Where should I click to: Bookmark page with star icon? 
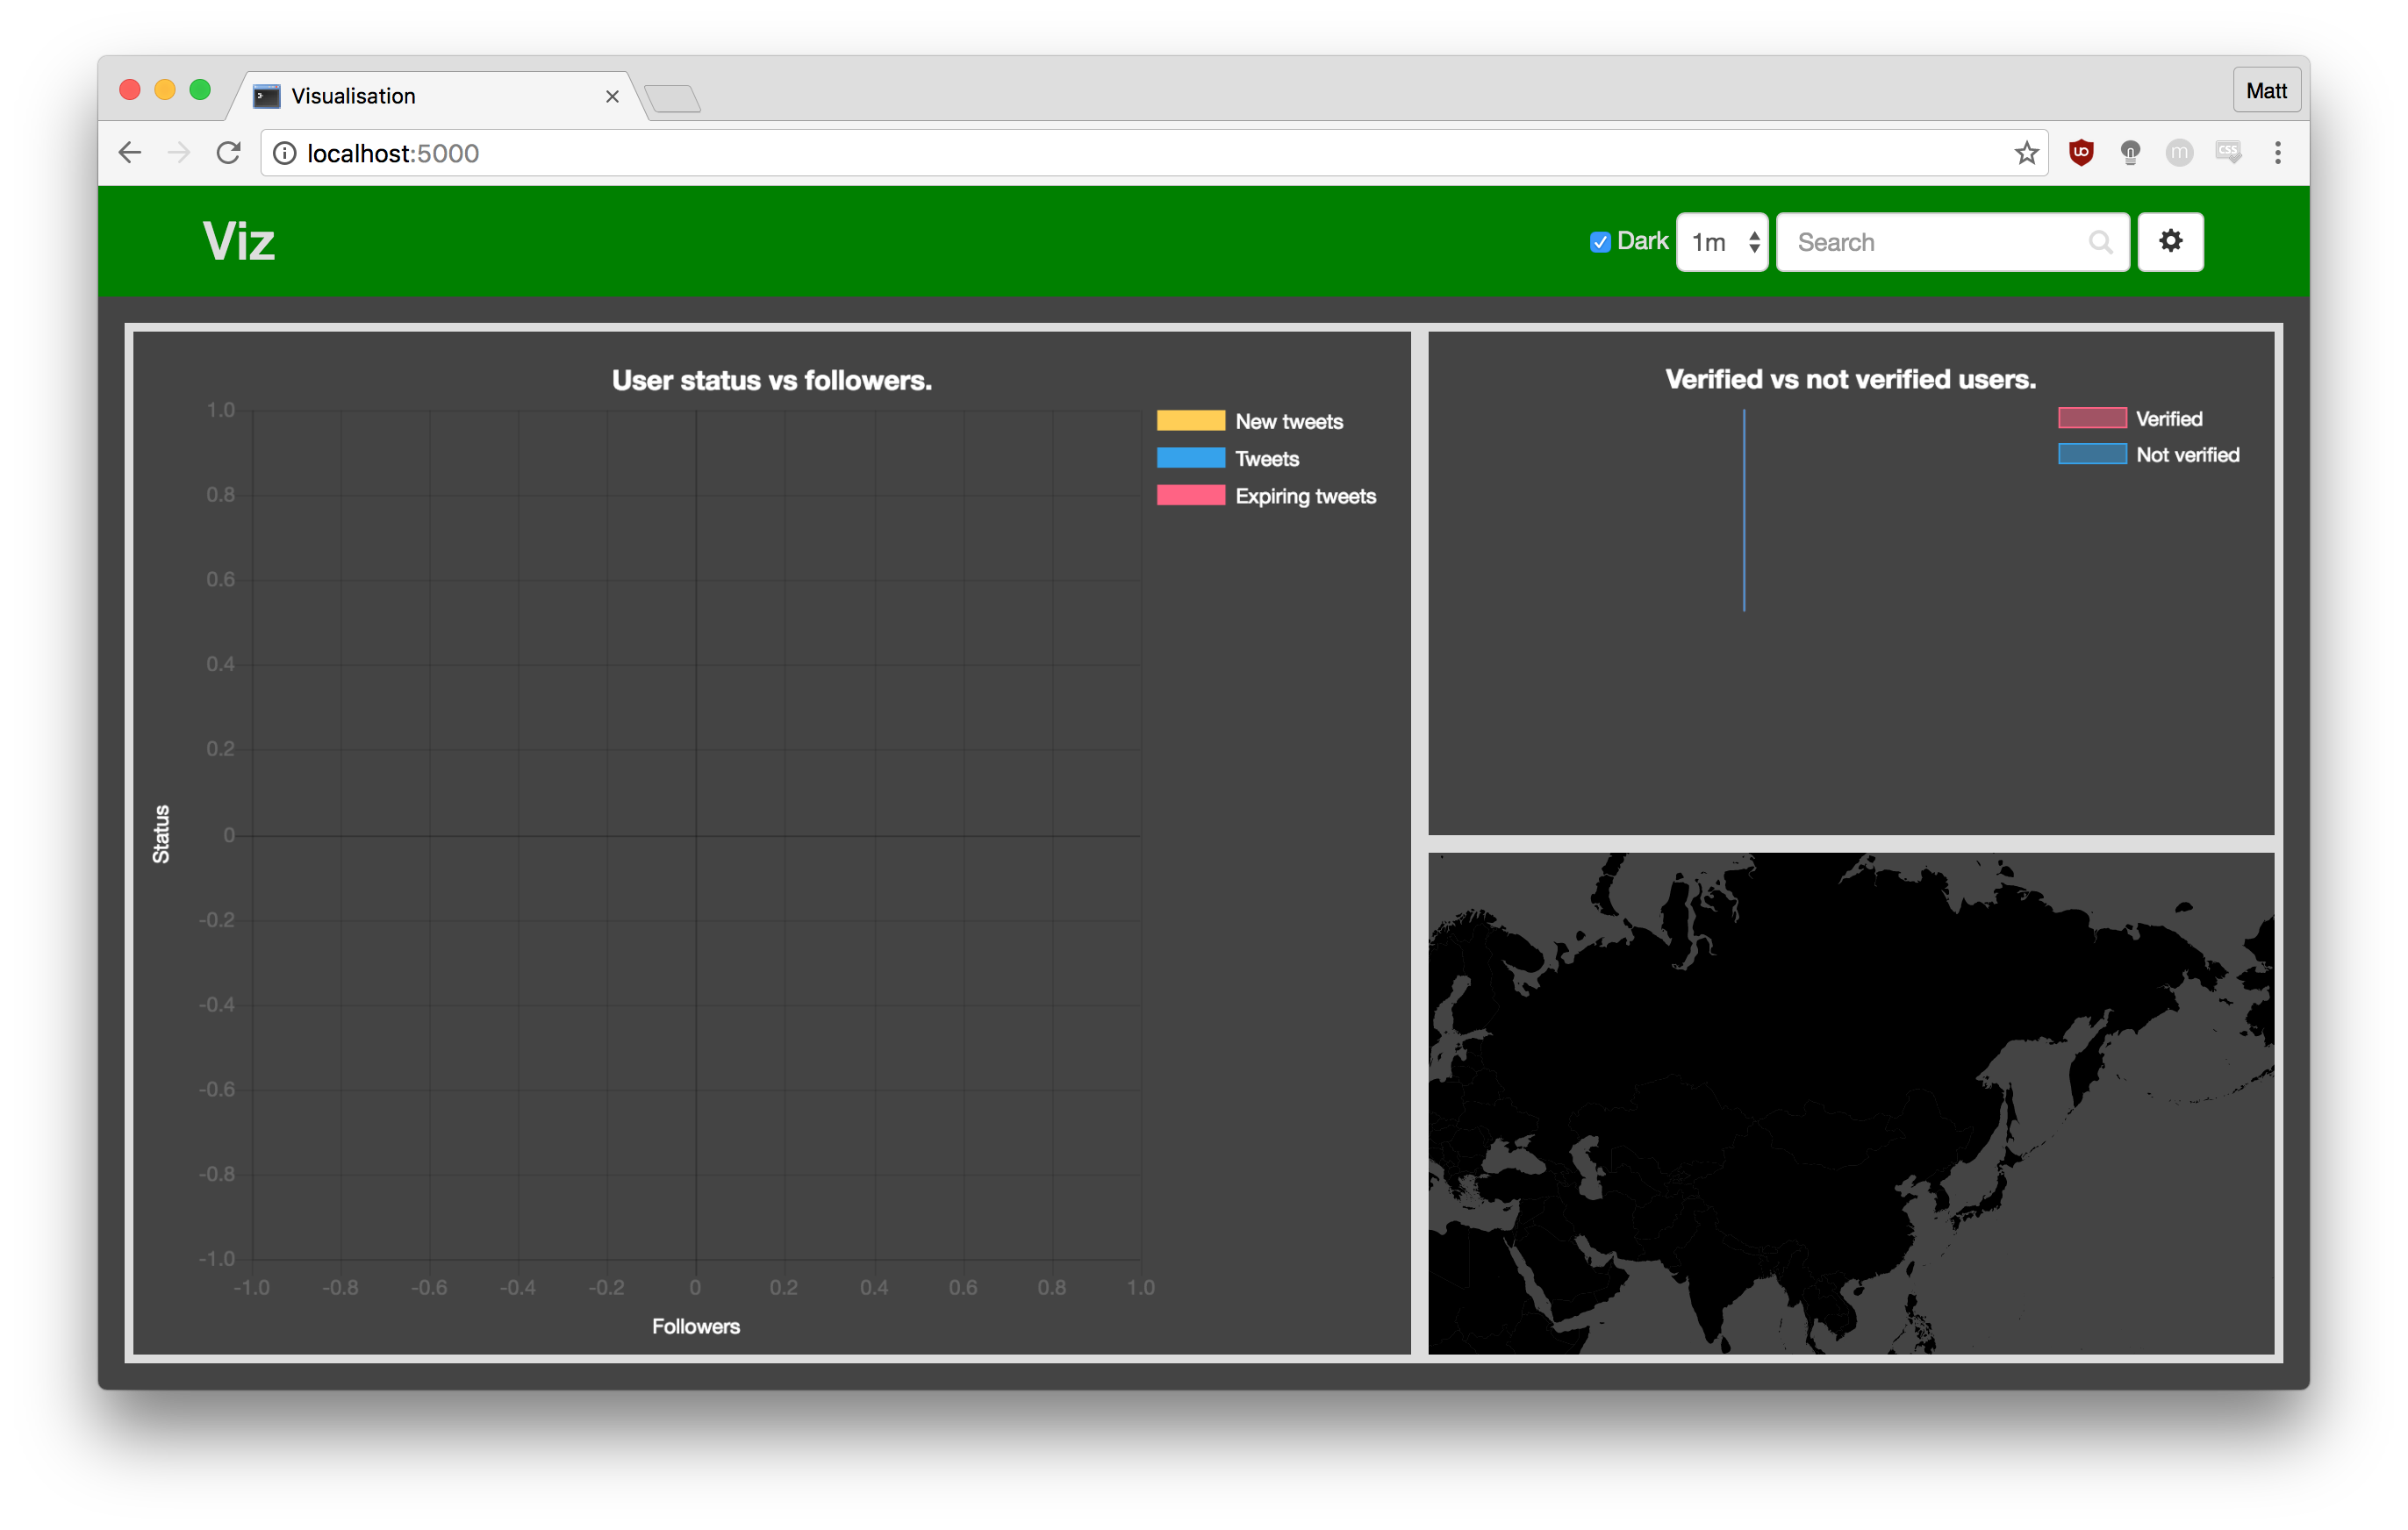click(x=2026, y=152)
